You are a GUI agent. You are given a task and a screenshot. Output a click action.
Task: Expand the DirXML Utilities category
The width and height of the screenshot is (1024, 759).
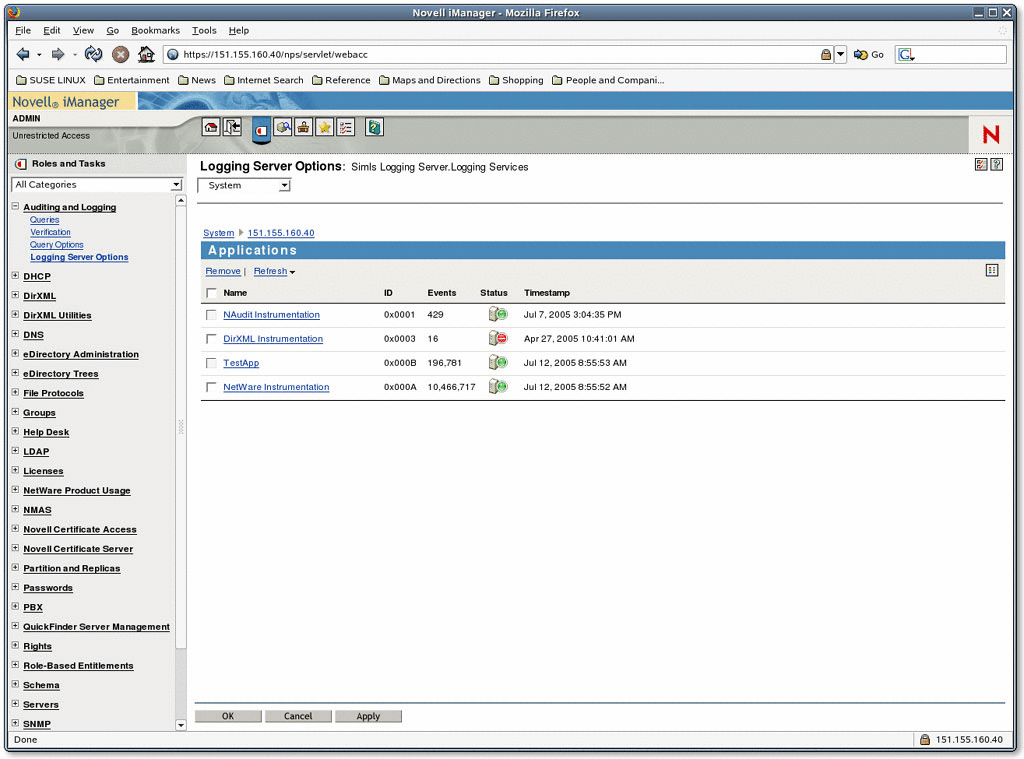tap(15, 314)
